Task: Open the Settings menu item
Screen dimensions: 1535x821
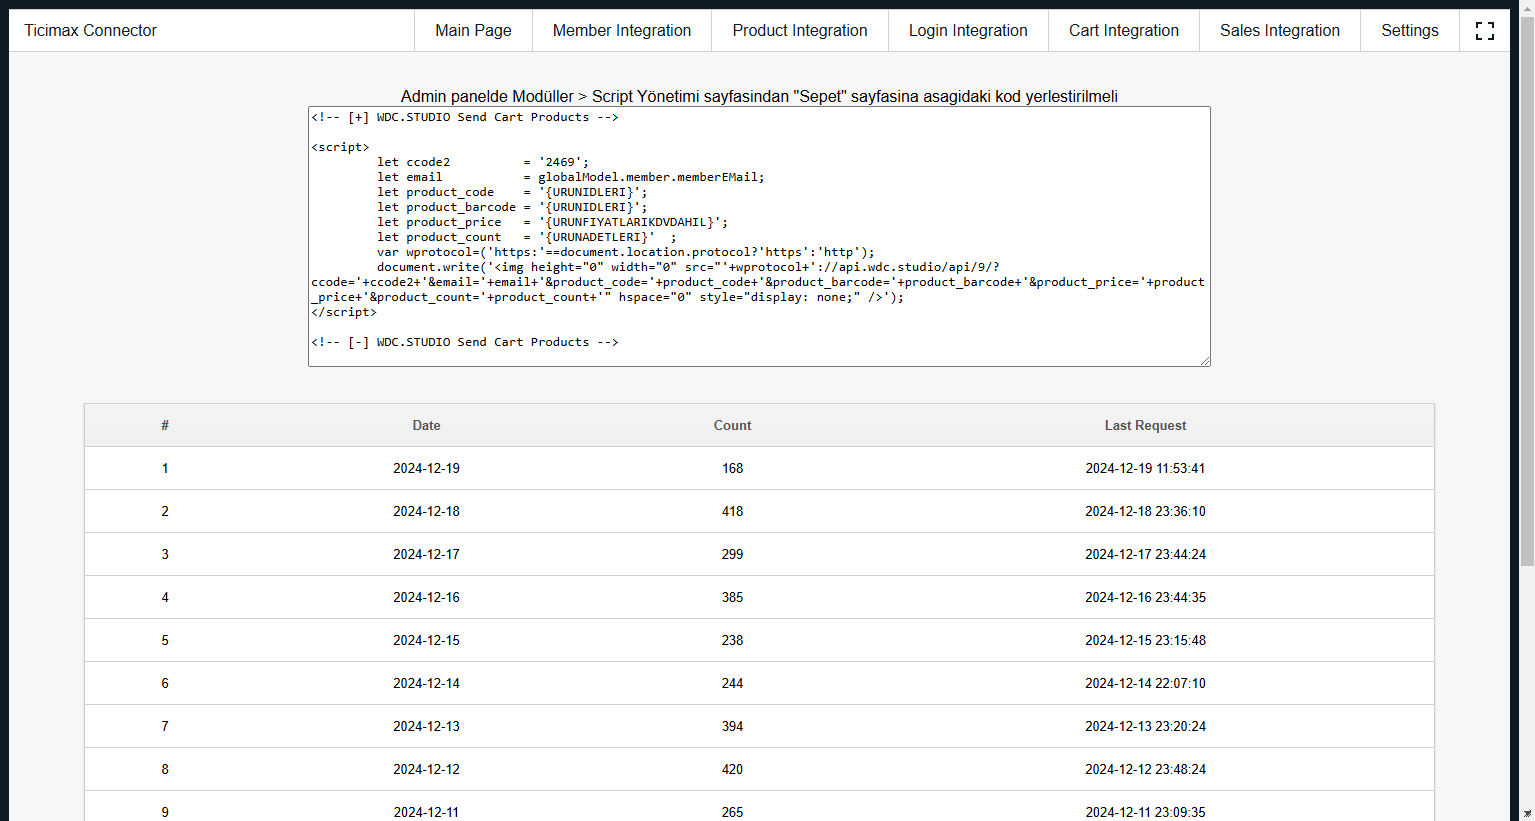Action: click(x=1410, y=31)
